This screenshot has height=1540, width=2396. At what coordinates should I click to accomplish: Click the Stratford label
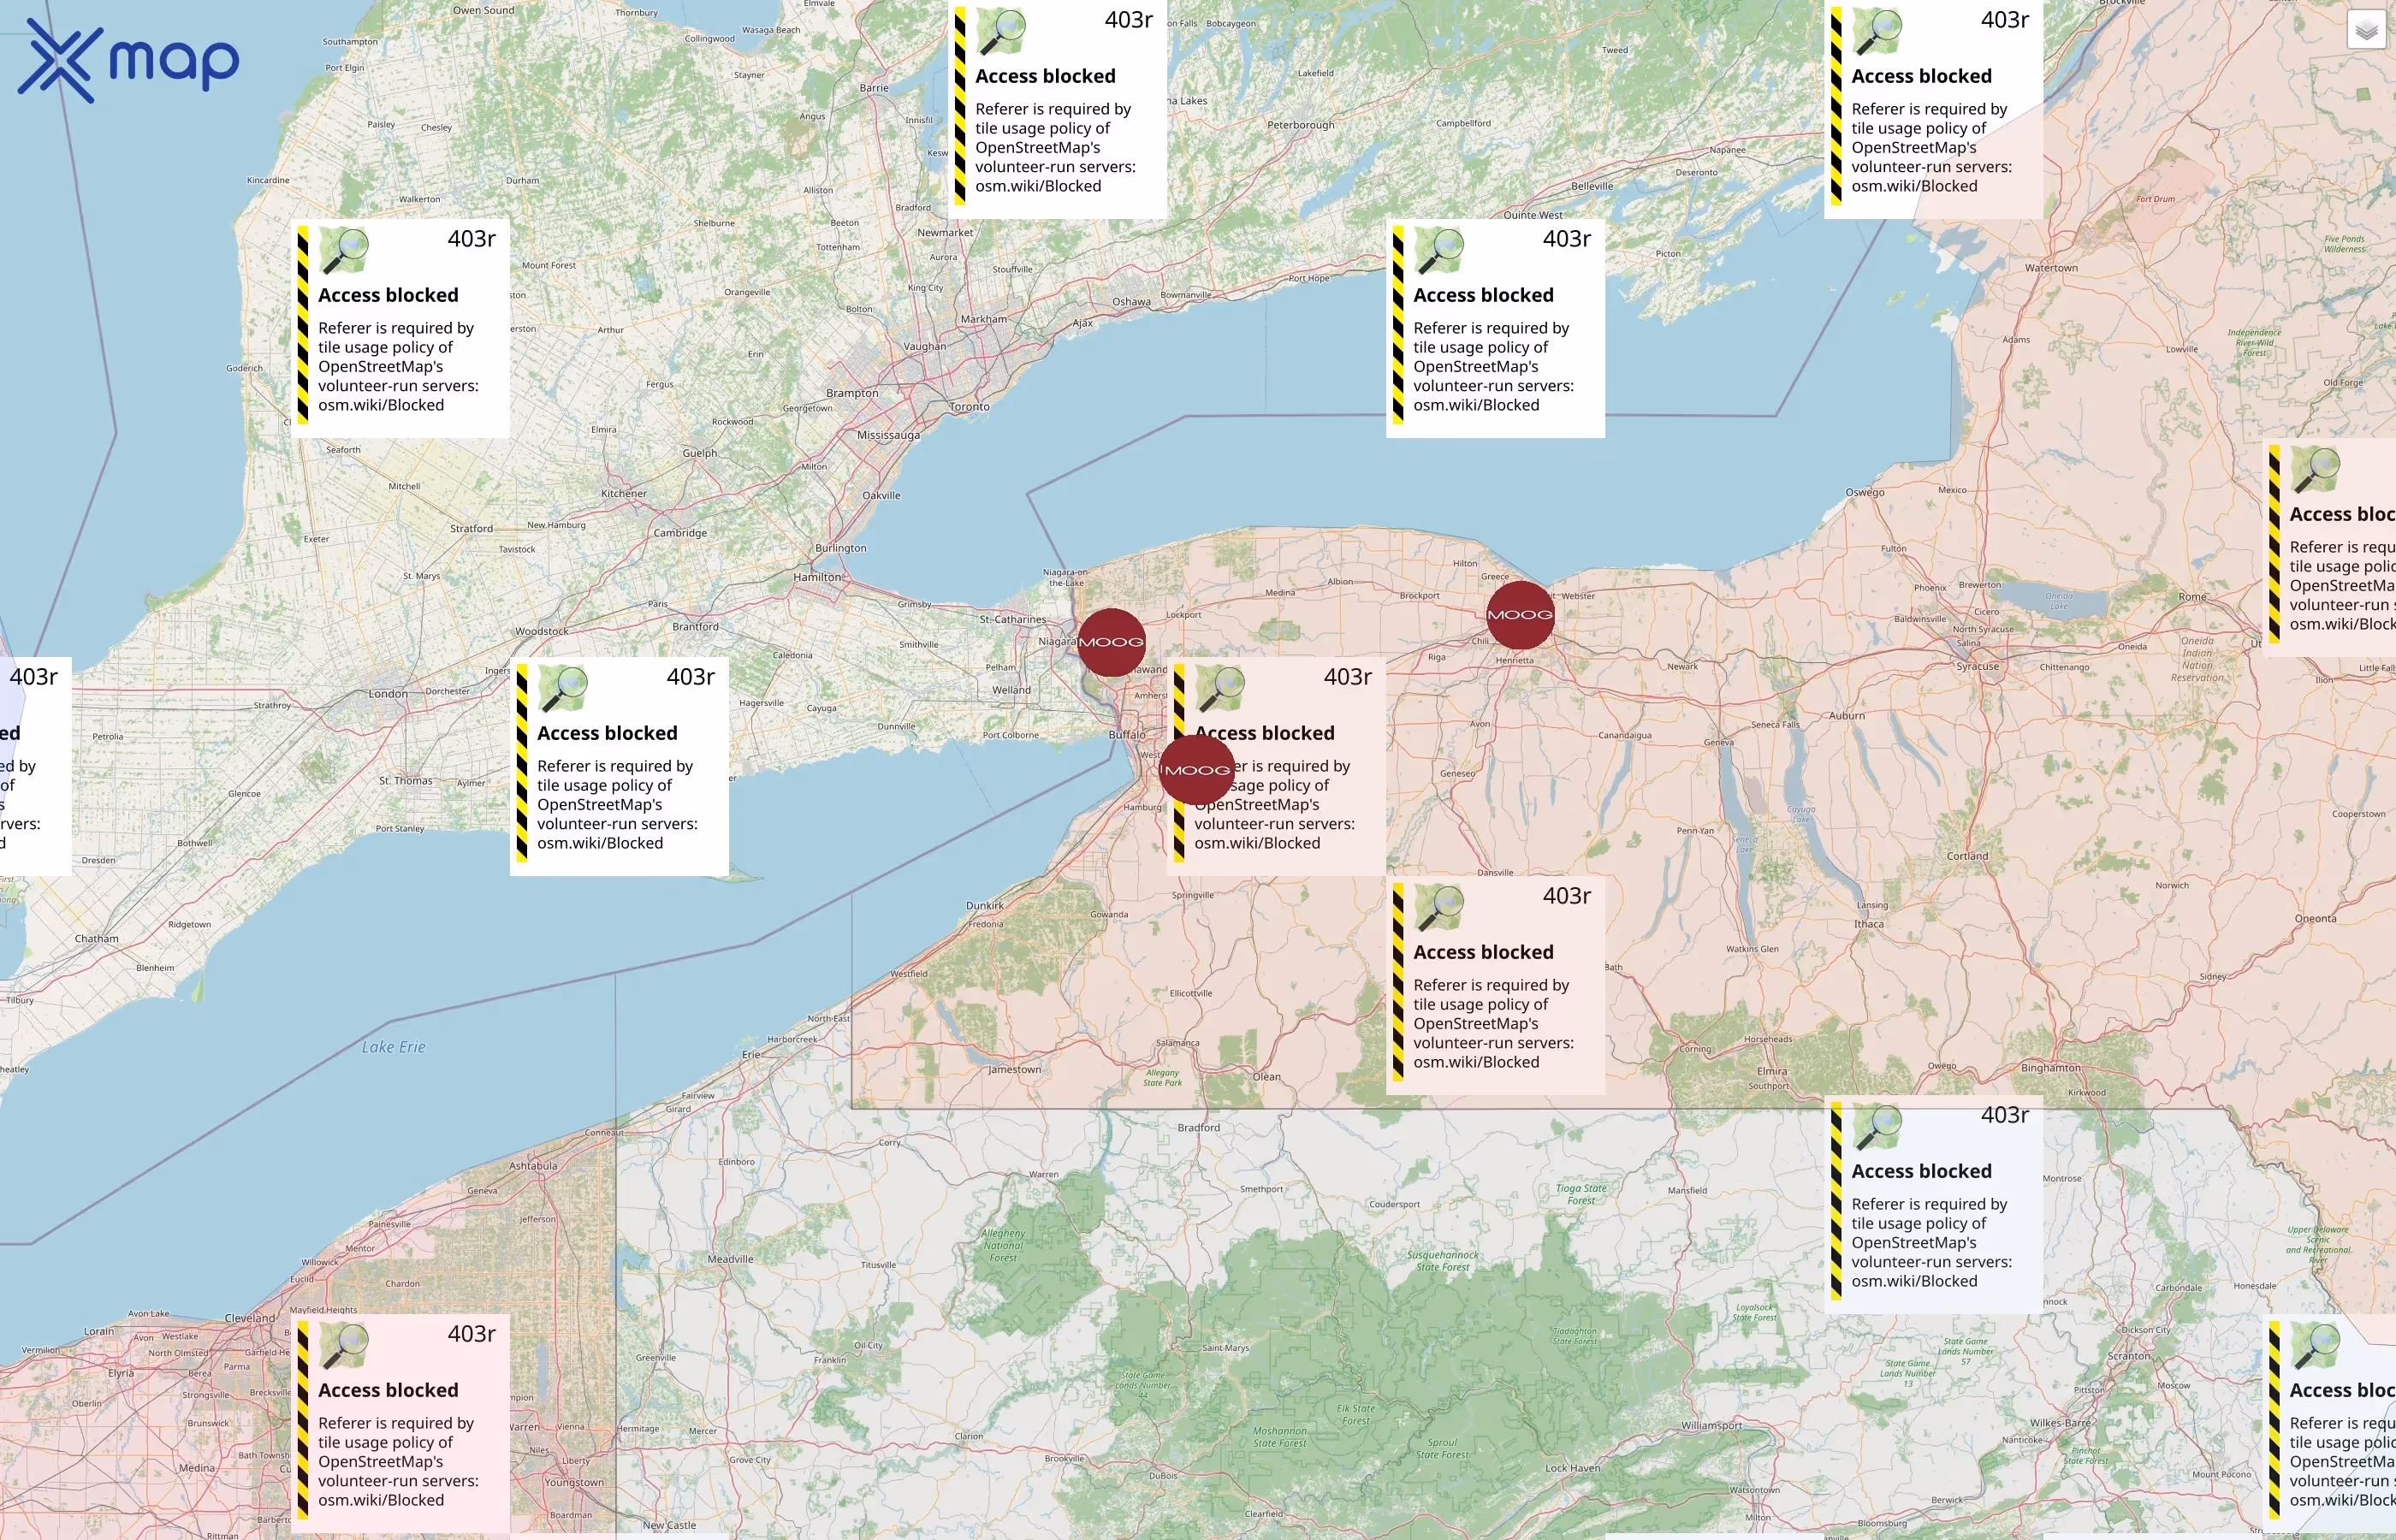point(471,529)
